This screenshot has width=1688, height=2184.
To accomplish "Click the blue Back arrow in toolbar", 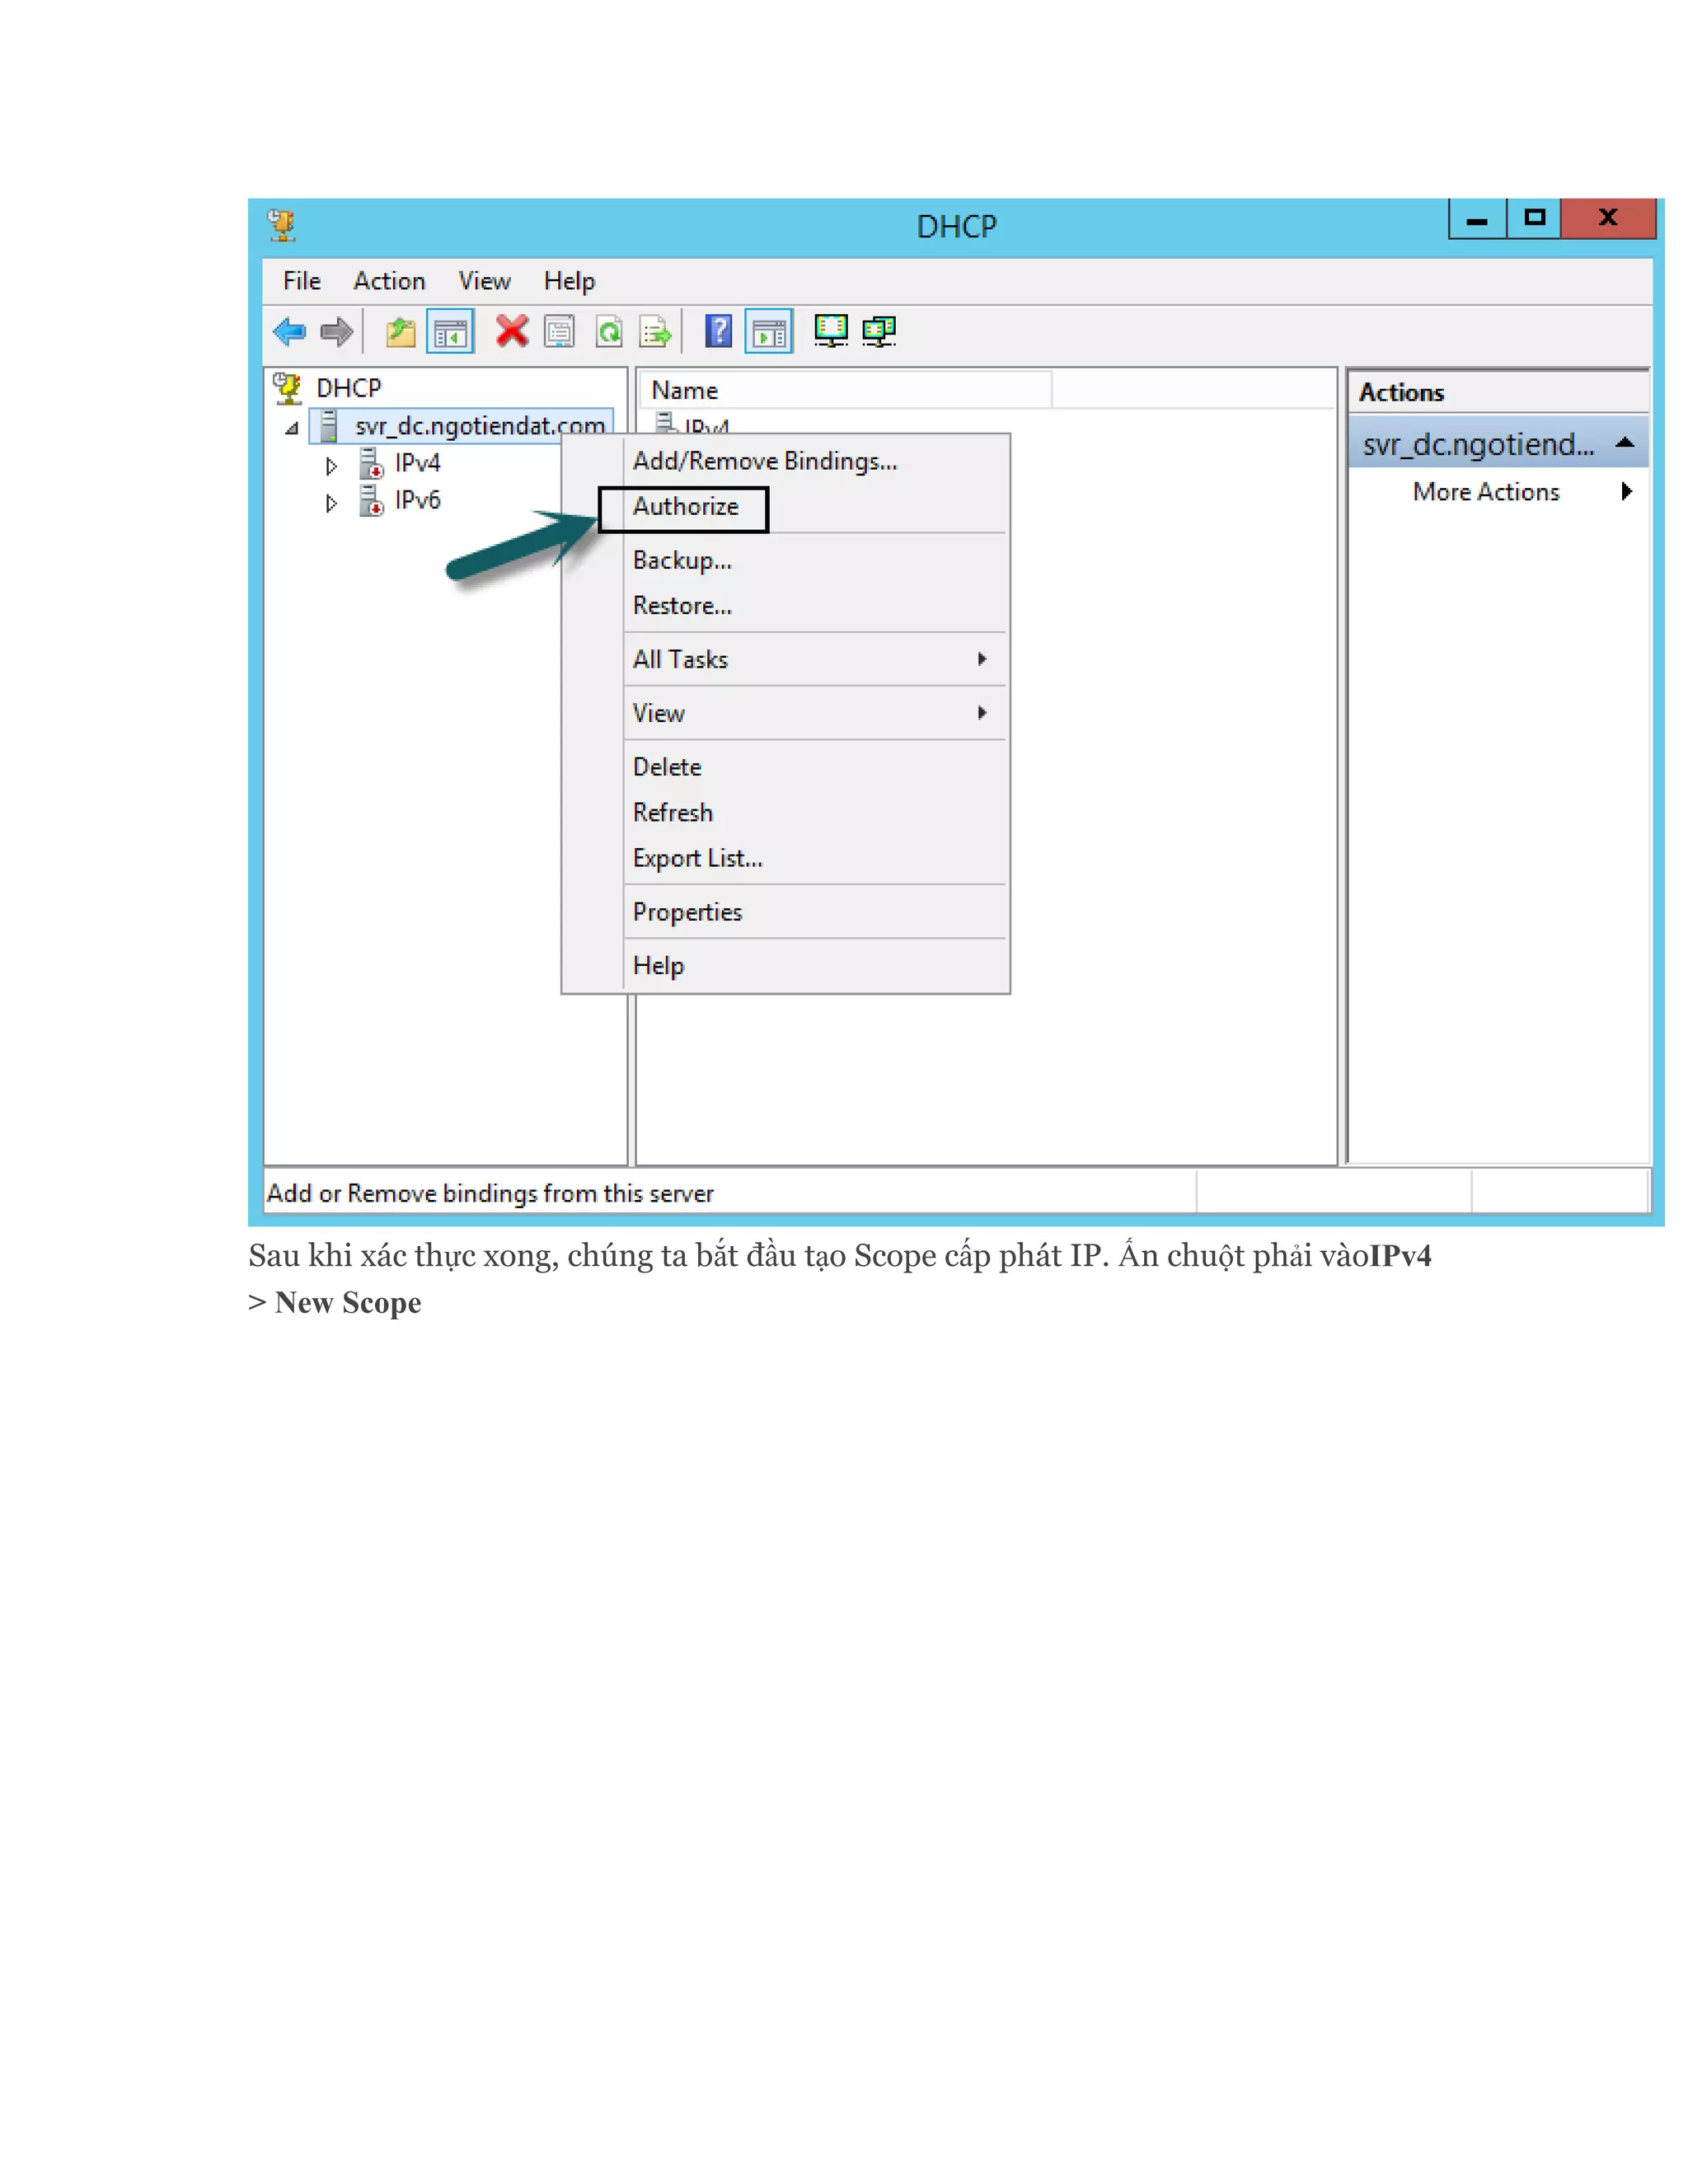I will pyautogui.click(x=290, y=331).
